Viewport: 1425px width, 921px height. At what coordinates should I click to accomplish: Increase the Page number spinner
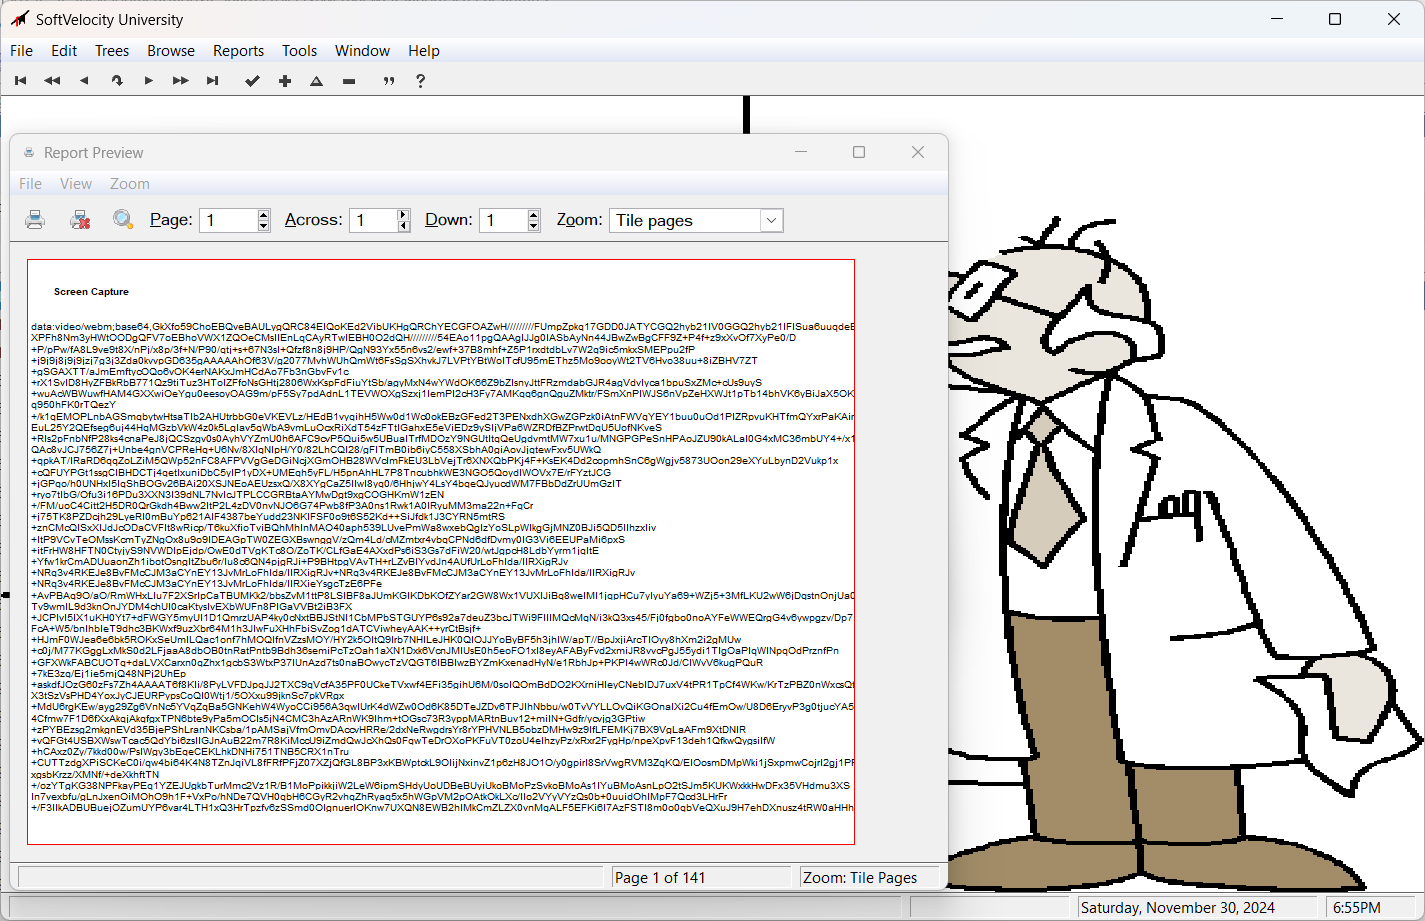tap(264, 215)
